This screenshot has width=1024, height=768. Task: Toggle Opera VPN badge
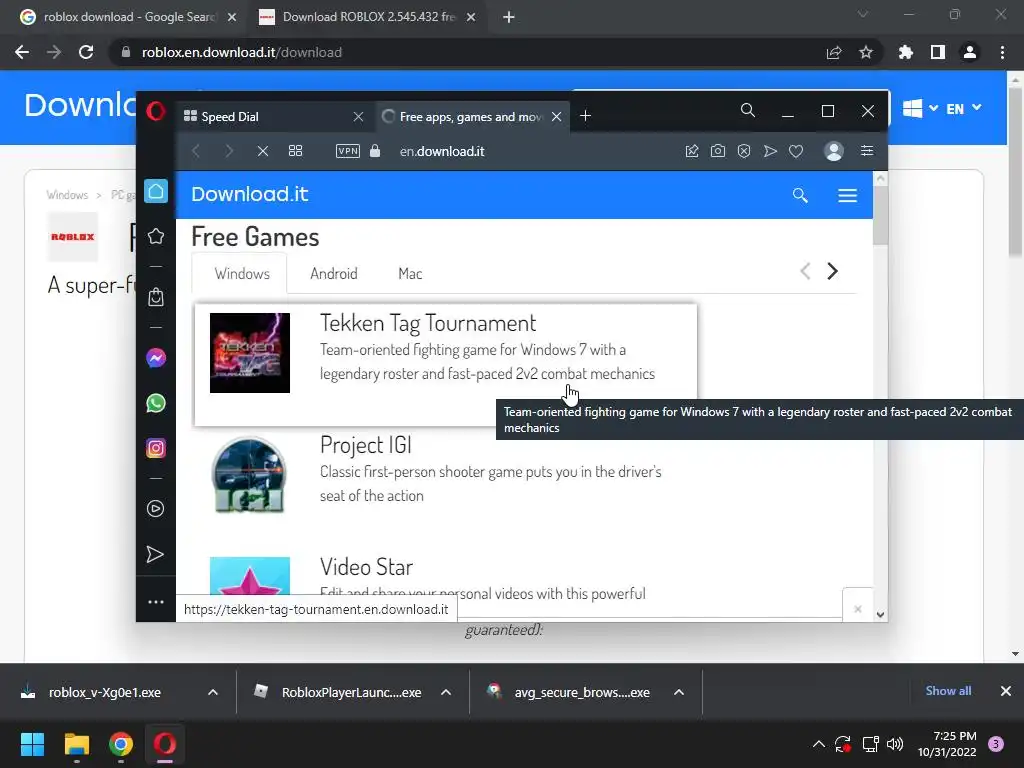click(347, 151)
